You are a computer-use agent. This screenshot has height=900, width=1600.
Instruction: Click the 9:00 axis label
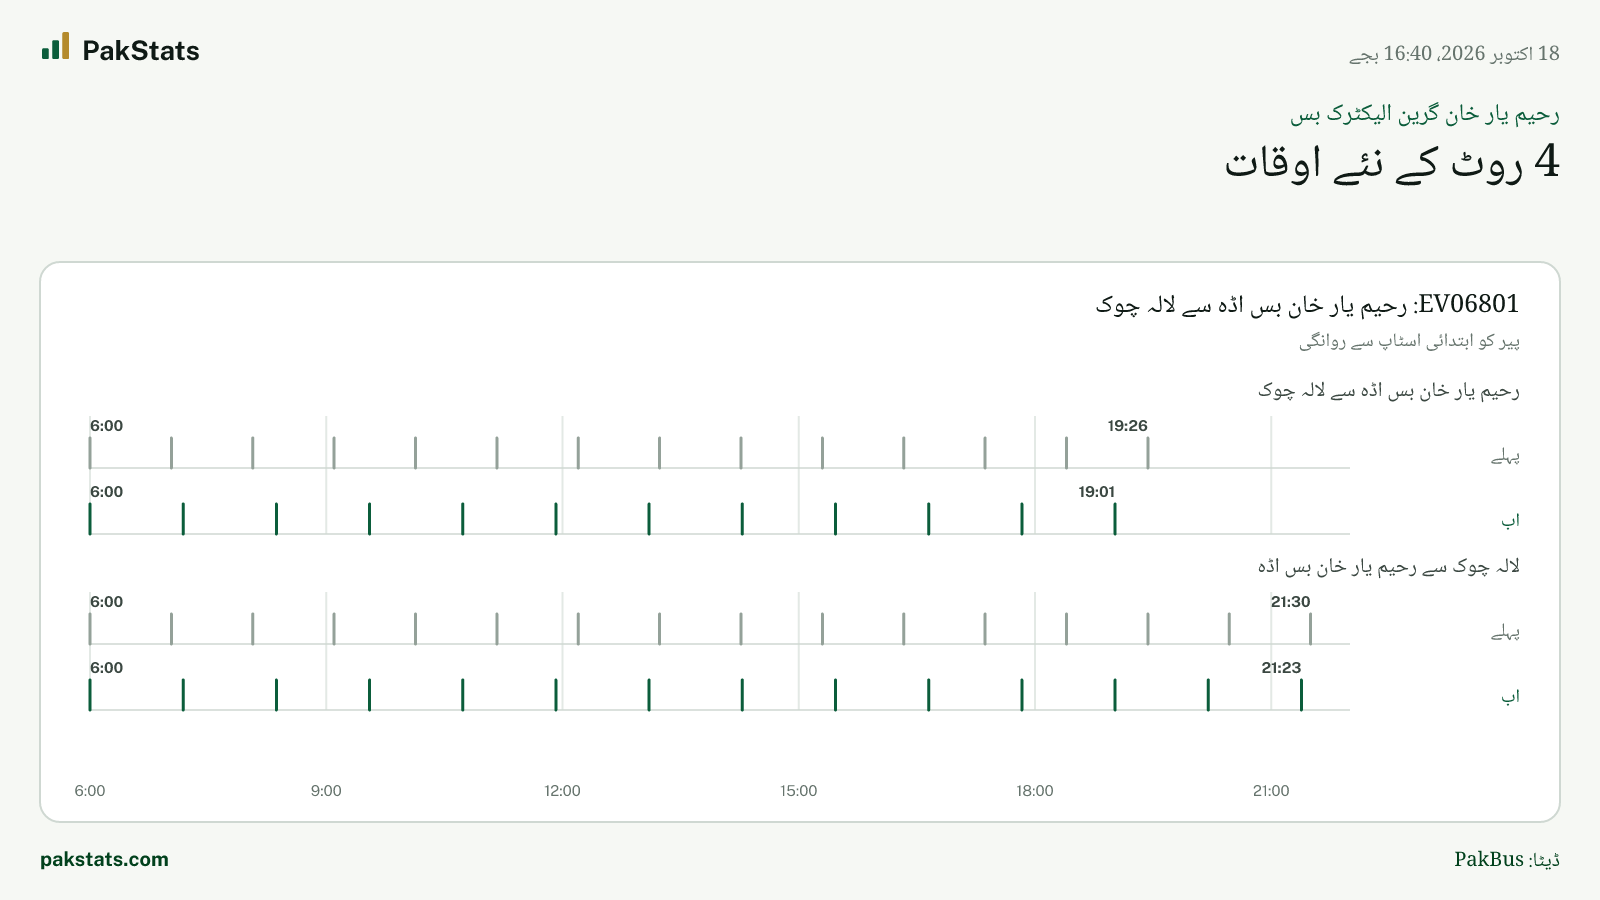coord(326,791)
